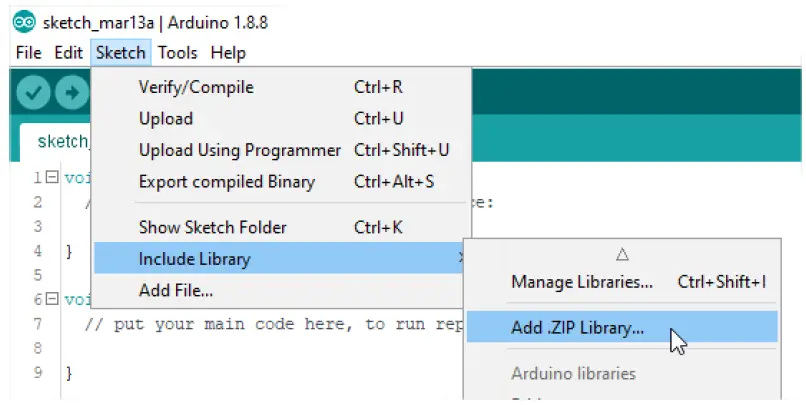
Task: Close the Sketch menu from menu bar
Action: 120,52
